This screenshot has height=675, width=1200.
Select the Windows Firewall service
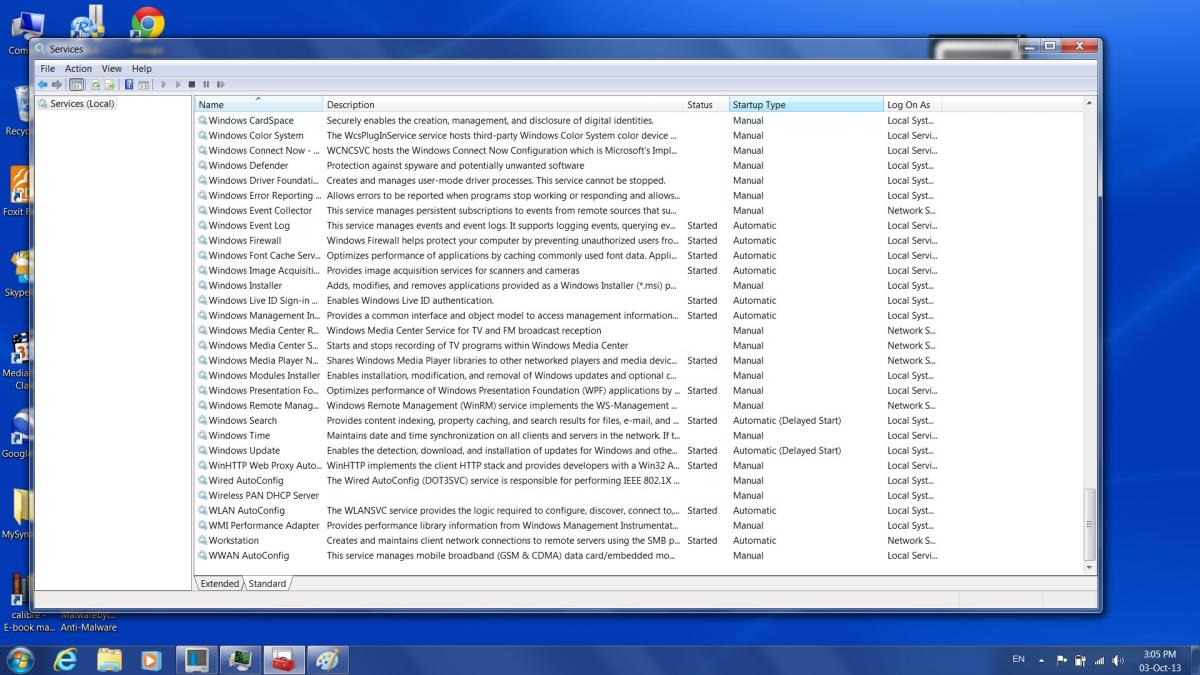[245, 241]
